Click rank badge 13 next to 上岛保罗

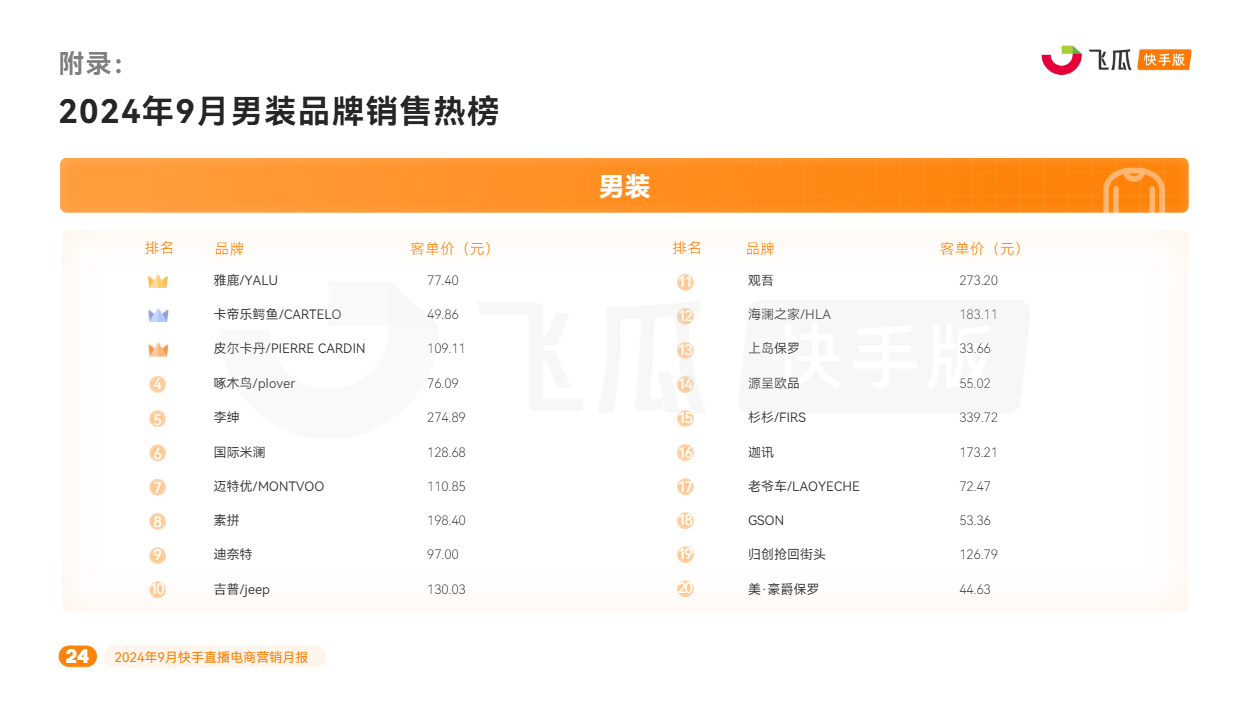pyautogui.click(x=685, y=350)
